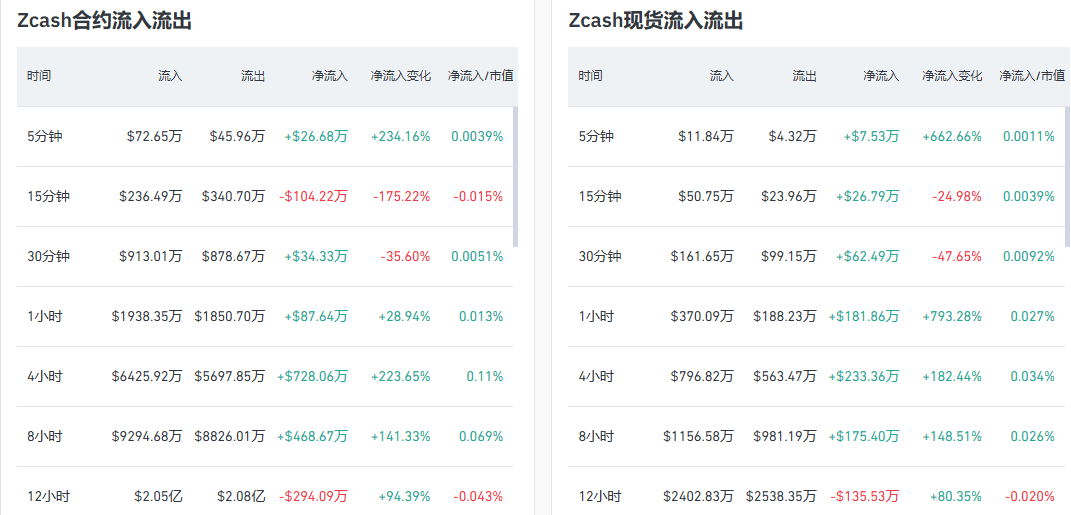This screenshot has width=1071, height=515.
Task: Click the Zcash合约流入流出 table scrollbar
Action: coord(516,176)
